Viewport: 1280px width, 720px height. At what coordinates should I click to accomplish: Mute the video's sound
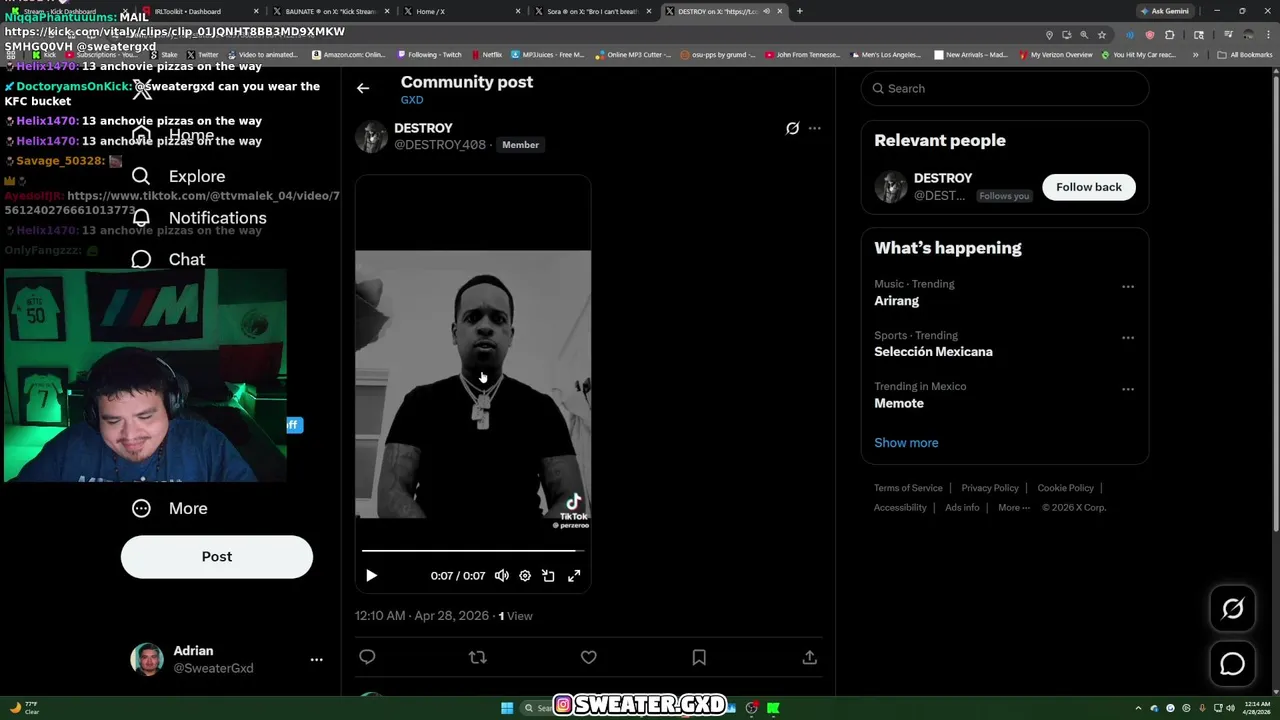[502, 576]
